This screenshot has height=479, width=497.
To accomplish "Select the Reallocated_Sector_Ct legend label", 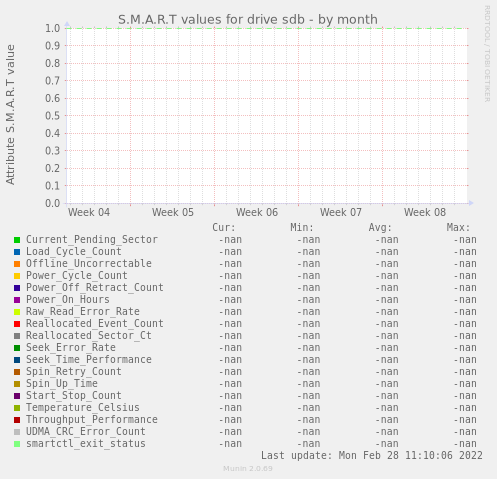I will pos(89,336).
